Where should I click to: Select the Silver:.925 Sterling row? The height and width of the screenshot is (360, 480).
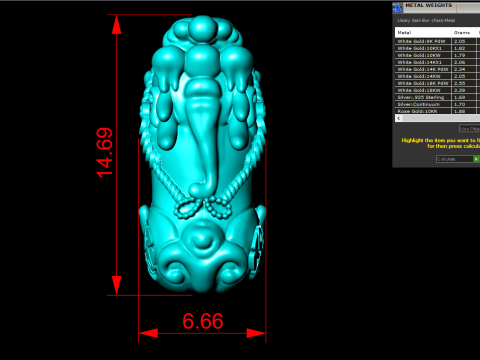[437, 97]
